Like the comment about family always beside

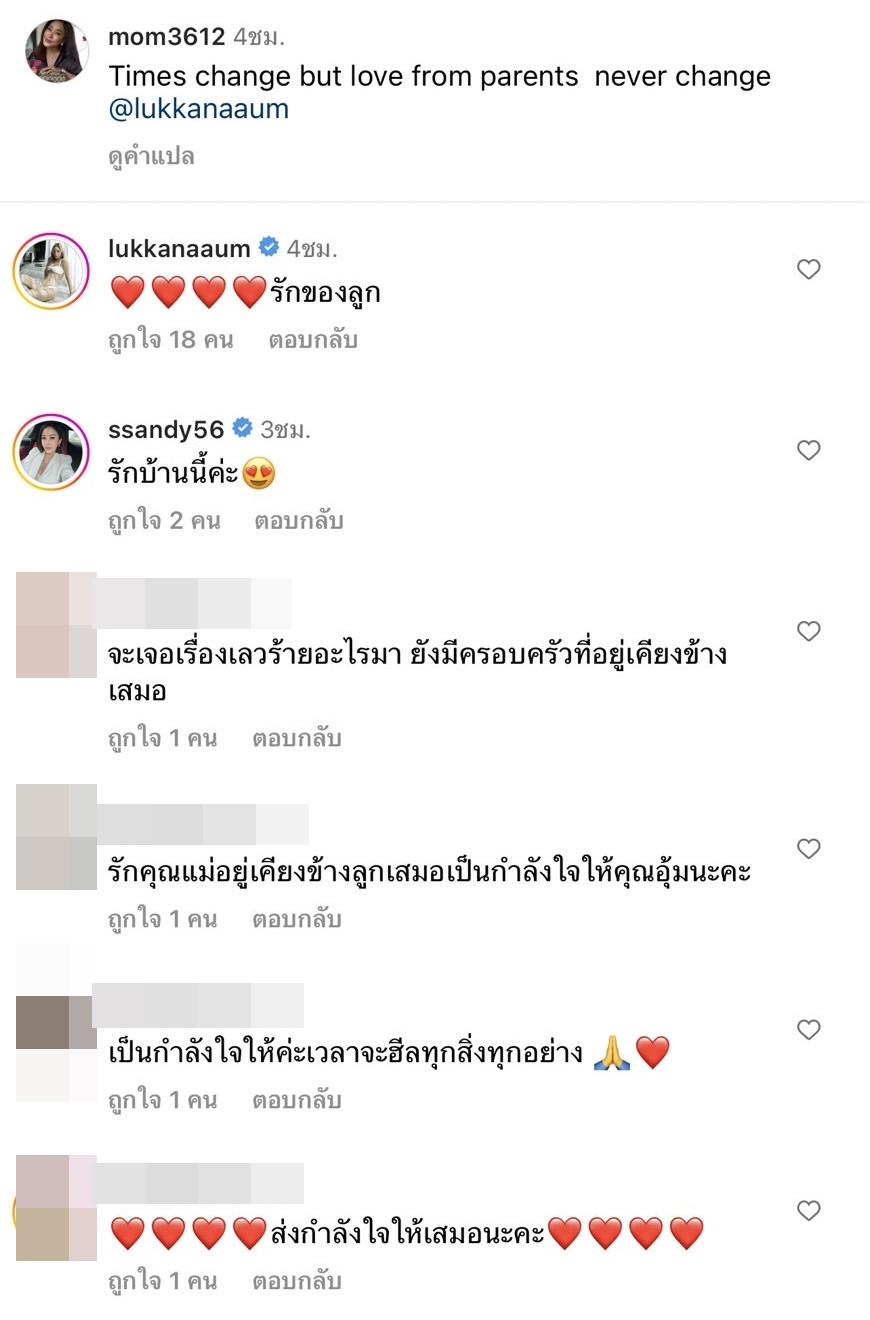click(x=808, y=631)
